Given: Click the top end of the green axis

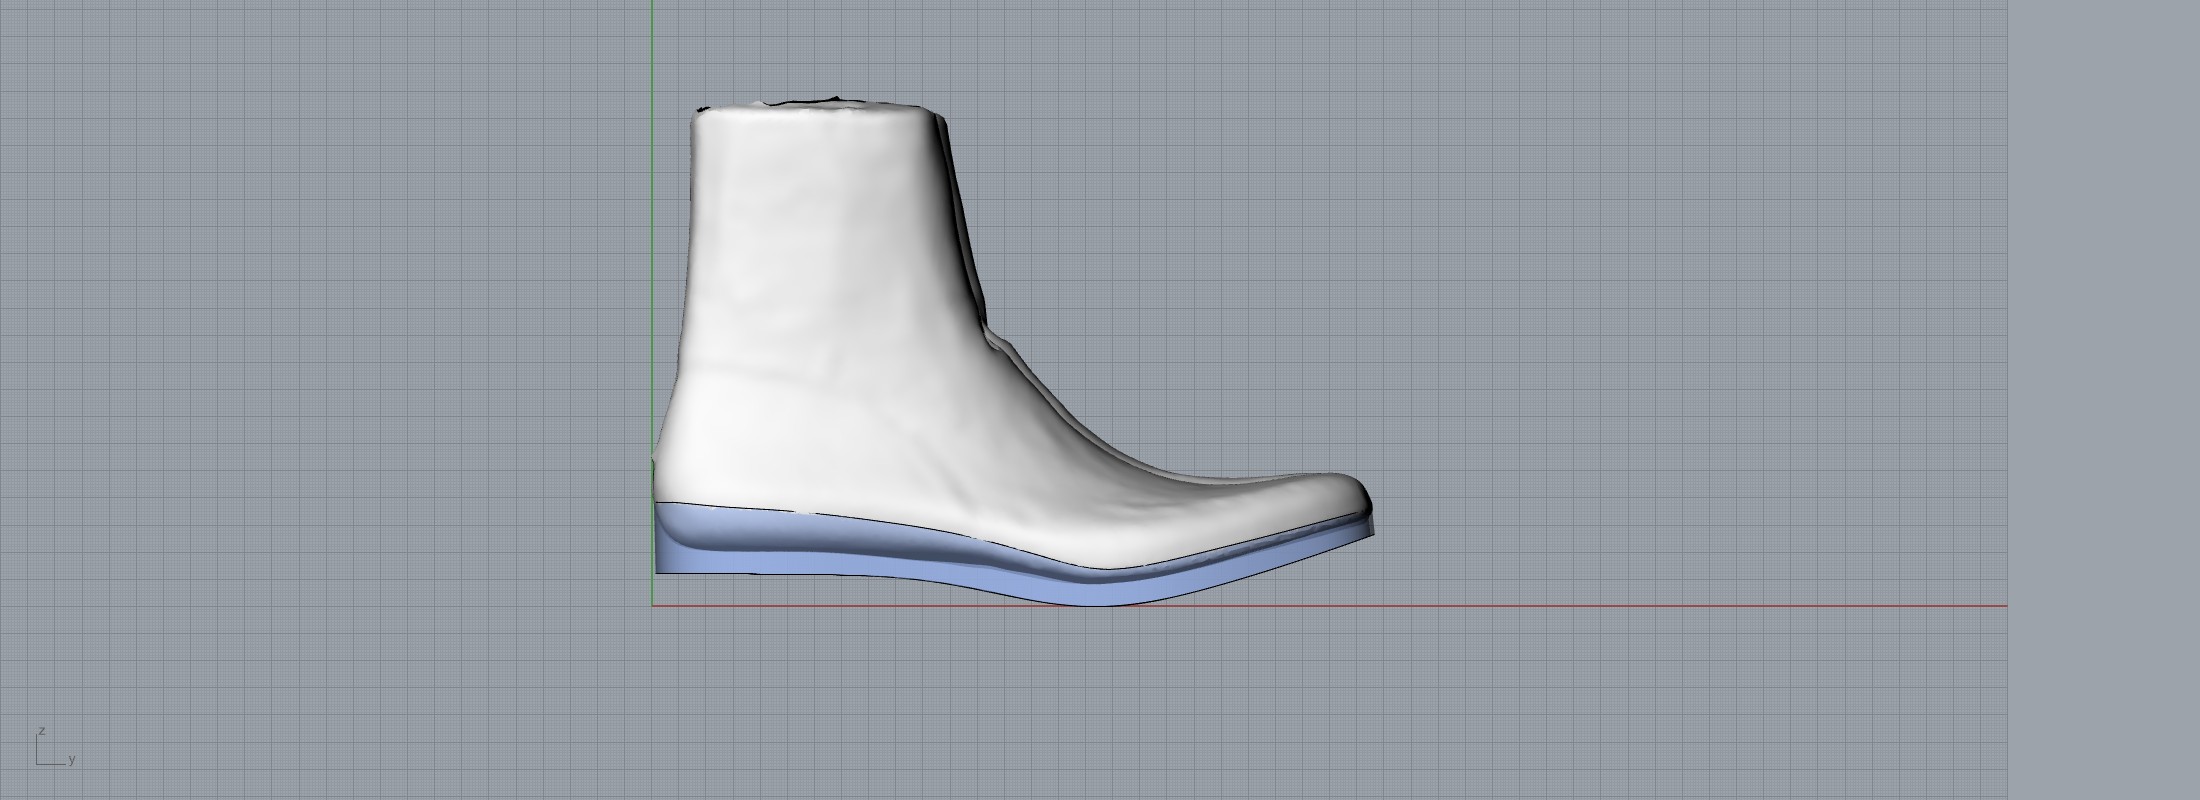Looking at the screenshot, I should click(652, 5).
